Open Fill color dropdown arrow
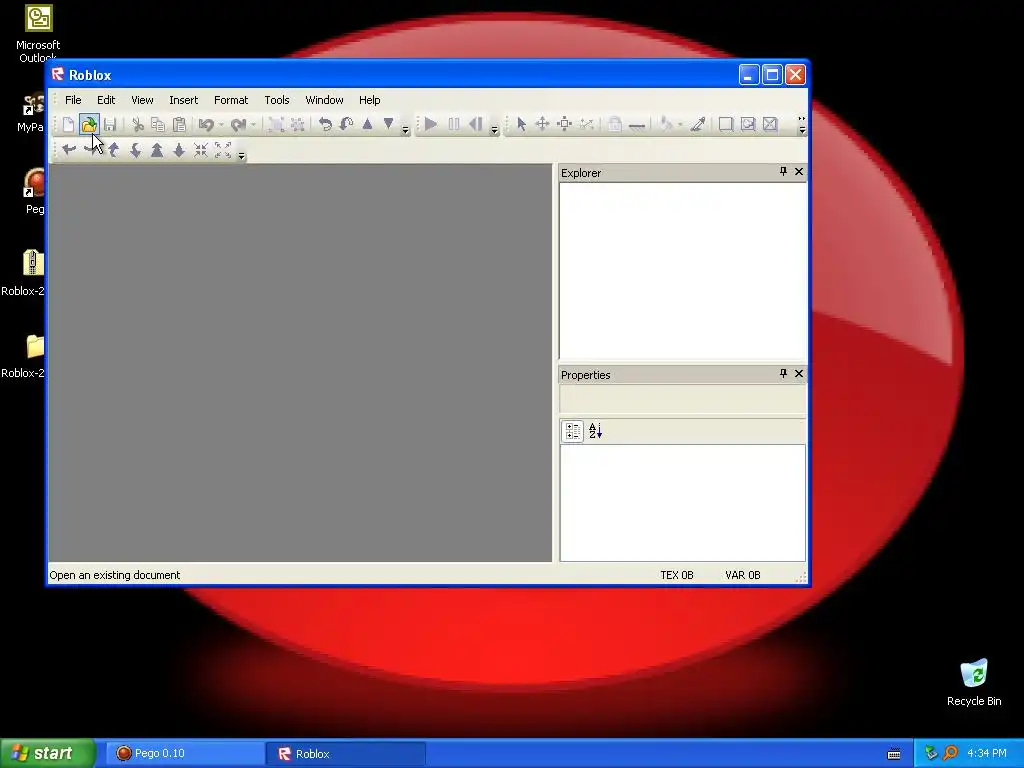 pyautogui.click(x=680, y=124)
